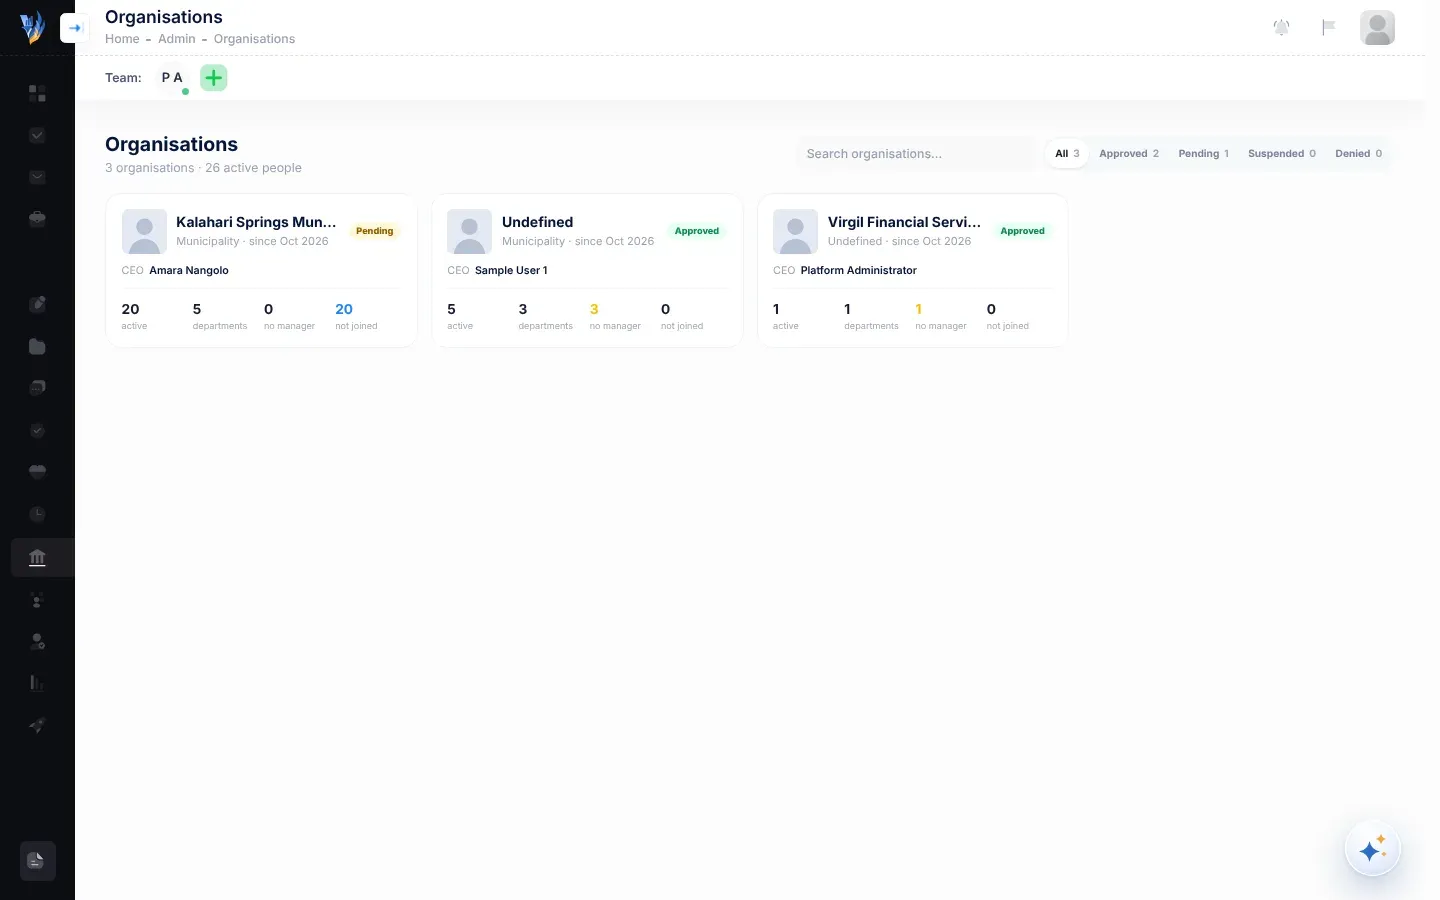Open the pencil edit icon in sidebar

coord(37,304)
